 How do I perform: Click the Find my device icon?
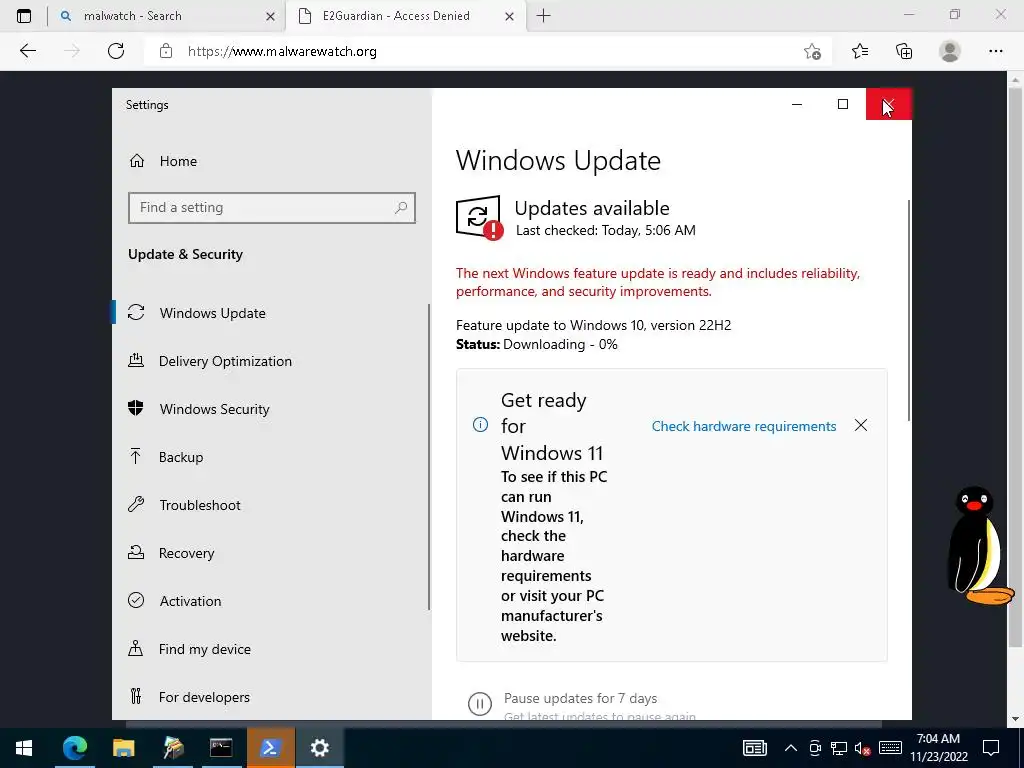click(x=136, y=648)
